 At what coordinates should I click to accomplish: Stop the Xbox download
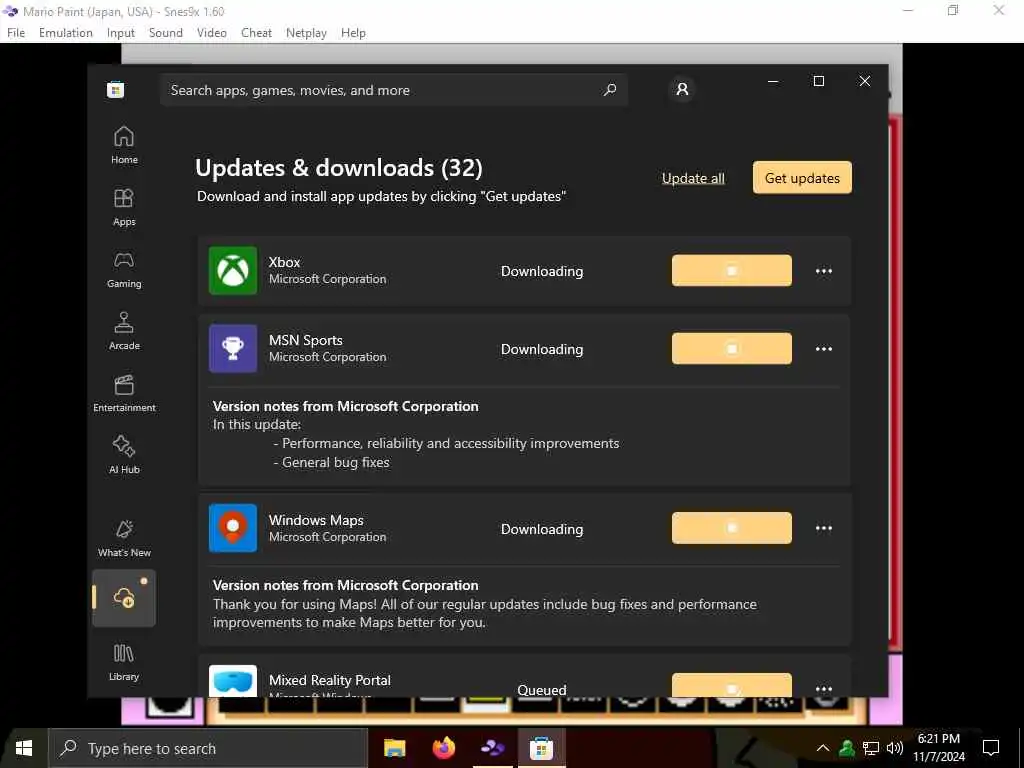[731, 270]
